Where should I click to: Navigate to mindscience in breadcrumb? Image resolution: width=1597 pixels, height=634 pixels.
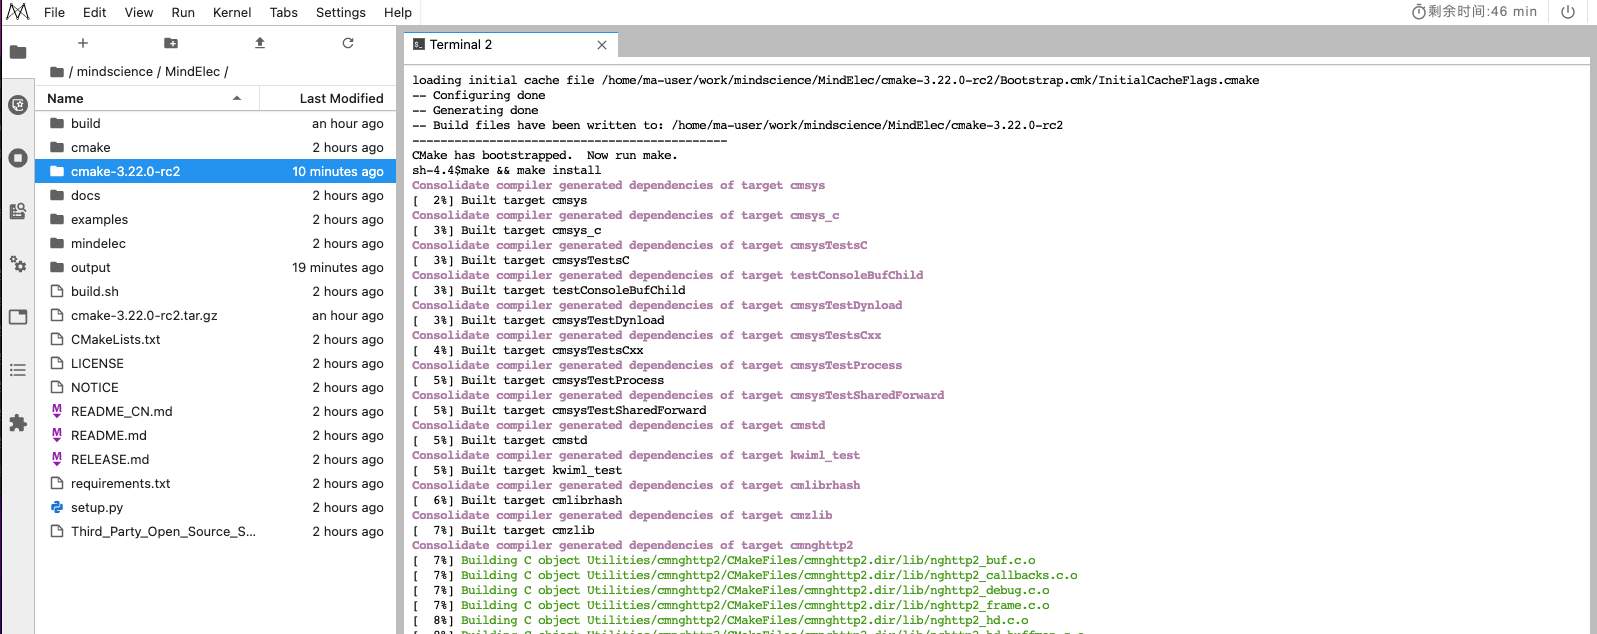pos(115,72)
